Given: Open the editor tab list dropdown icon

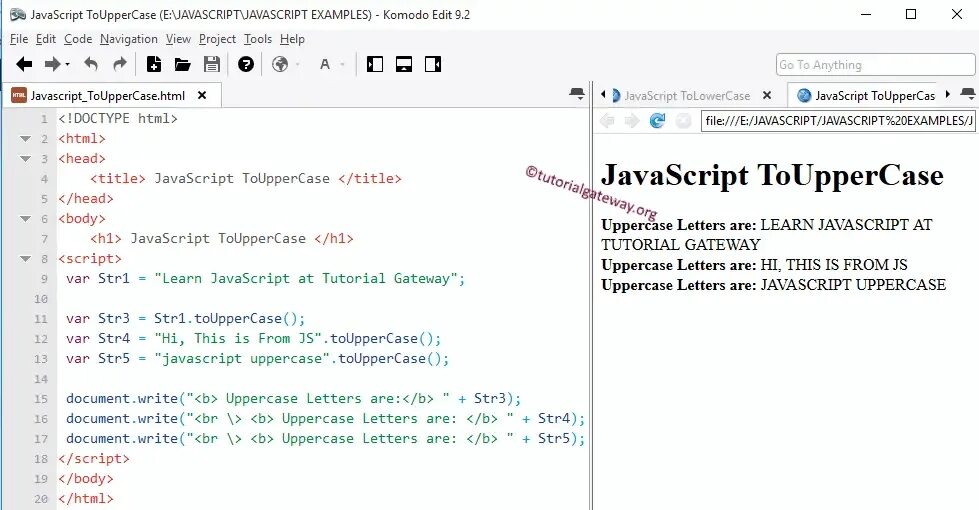Looking at the screenshot, I should tap(577, 94).
